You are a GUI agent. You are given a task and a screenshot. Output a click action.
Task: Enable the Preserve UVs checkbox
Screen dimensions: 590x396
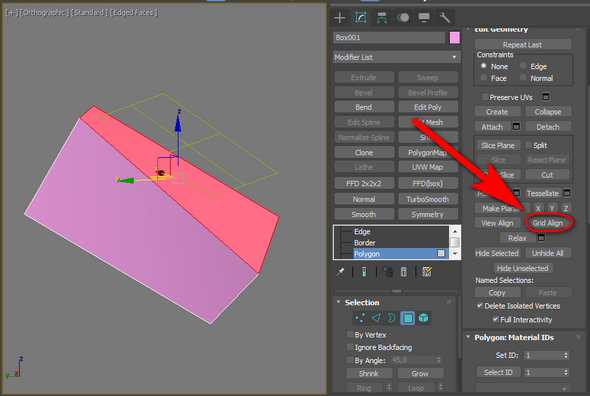pos(485,97)
